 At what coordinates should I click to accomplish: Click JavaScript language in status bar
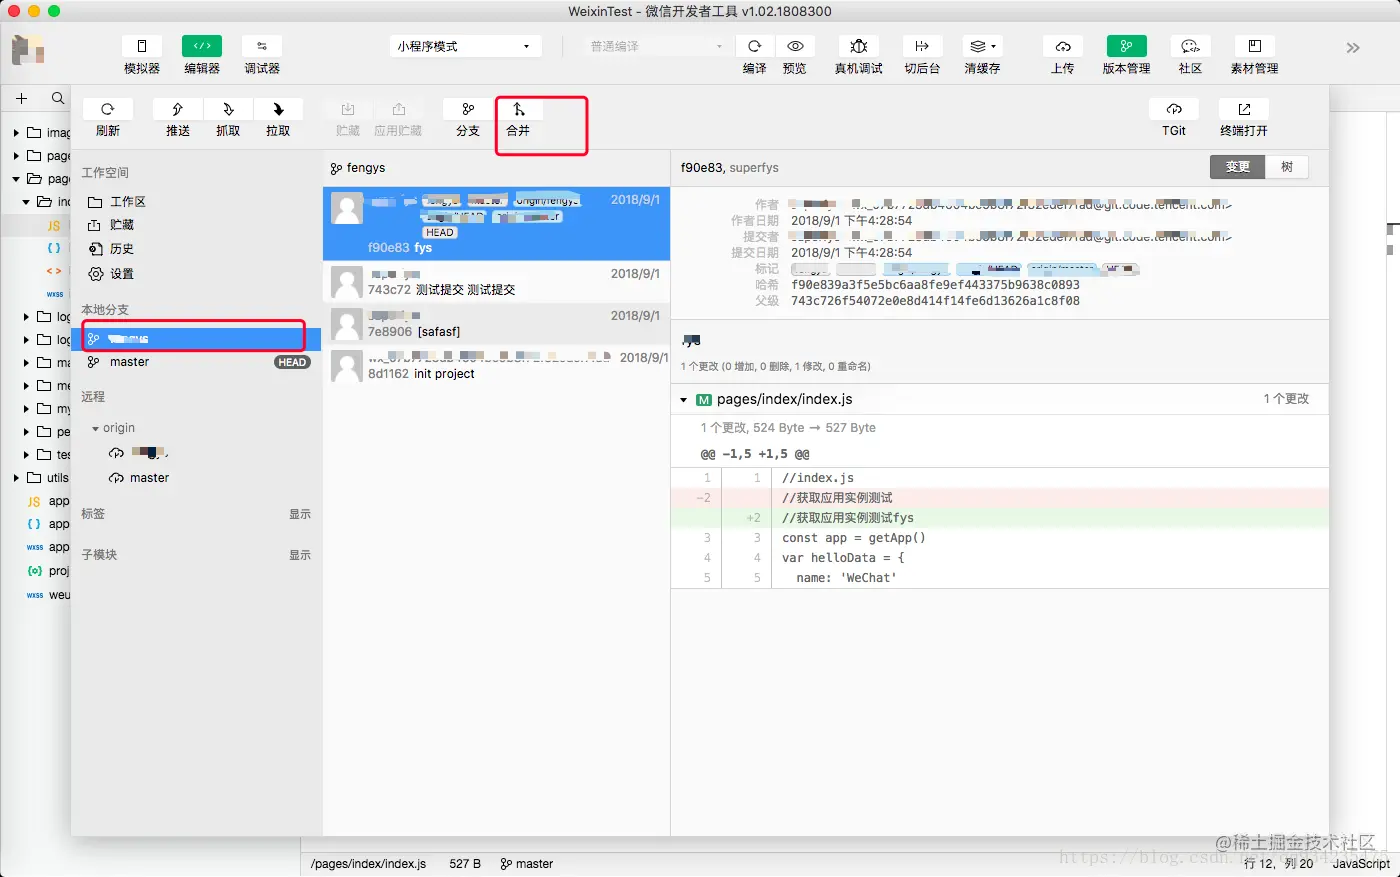[x=1361, y=864]
